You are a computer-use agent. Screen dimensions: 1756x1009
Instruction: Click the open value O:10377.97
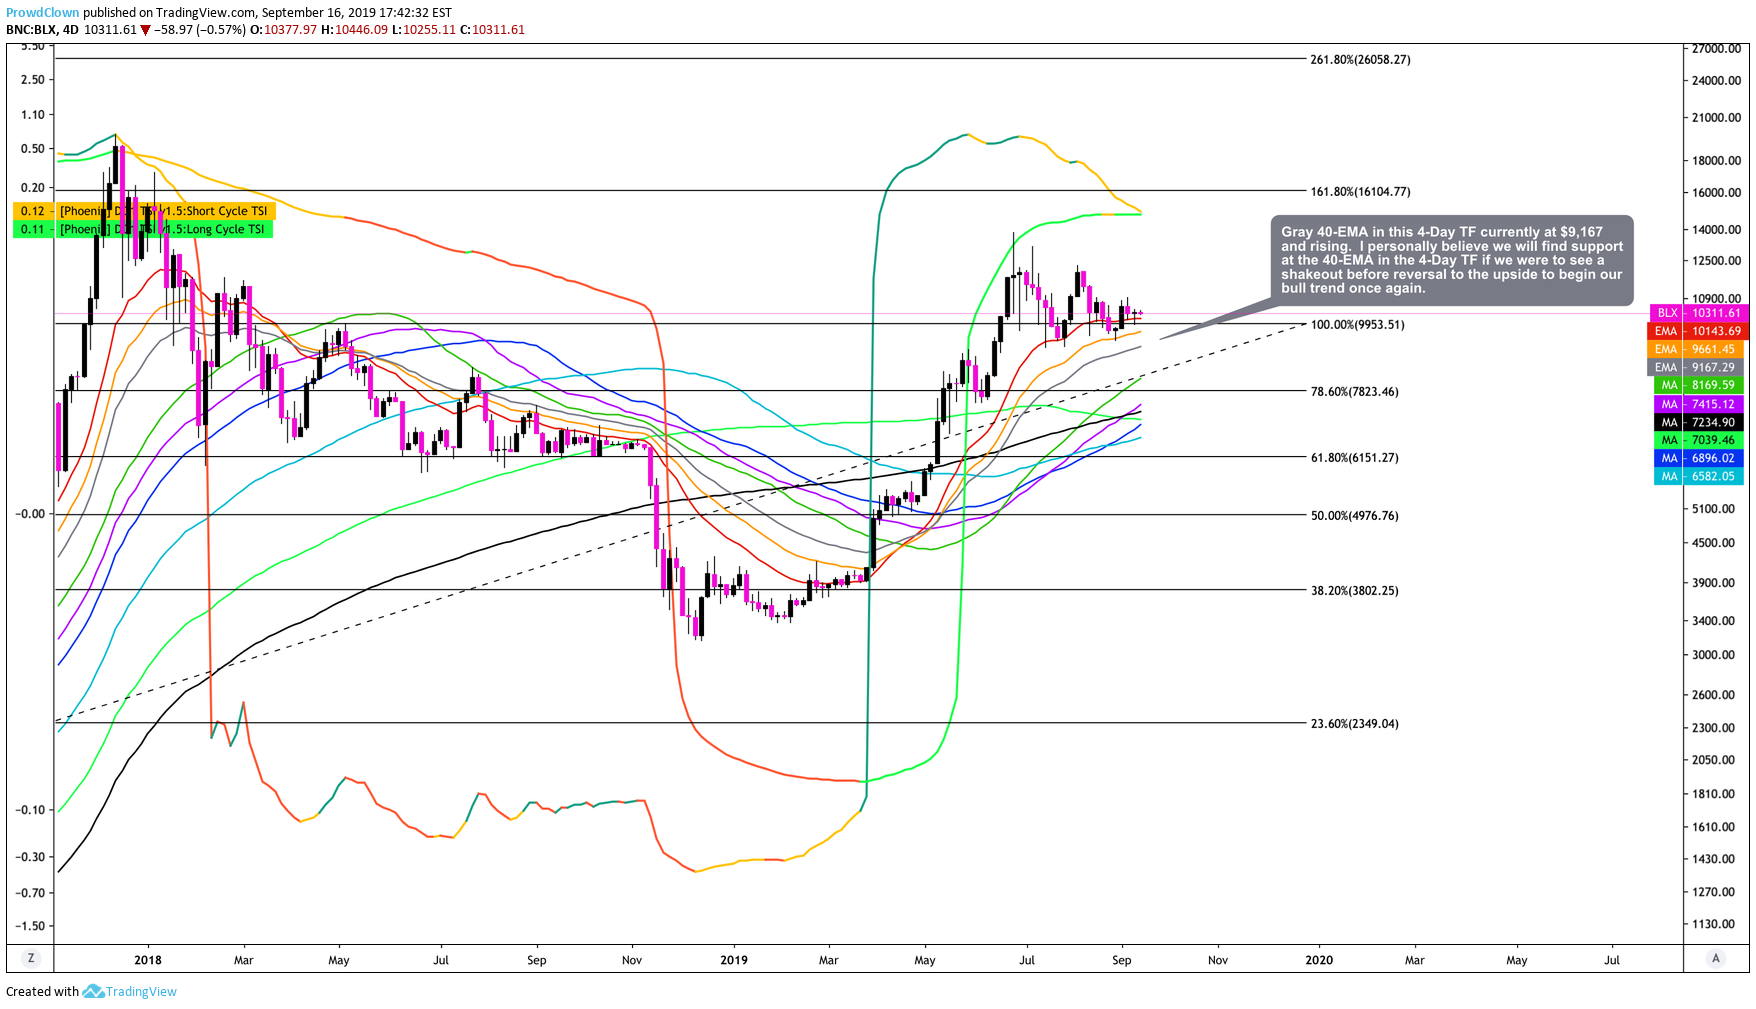coord(283,29)
